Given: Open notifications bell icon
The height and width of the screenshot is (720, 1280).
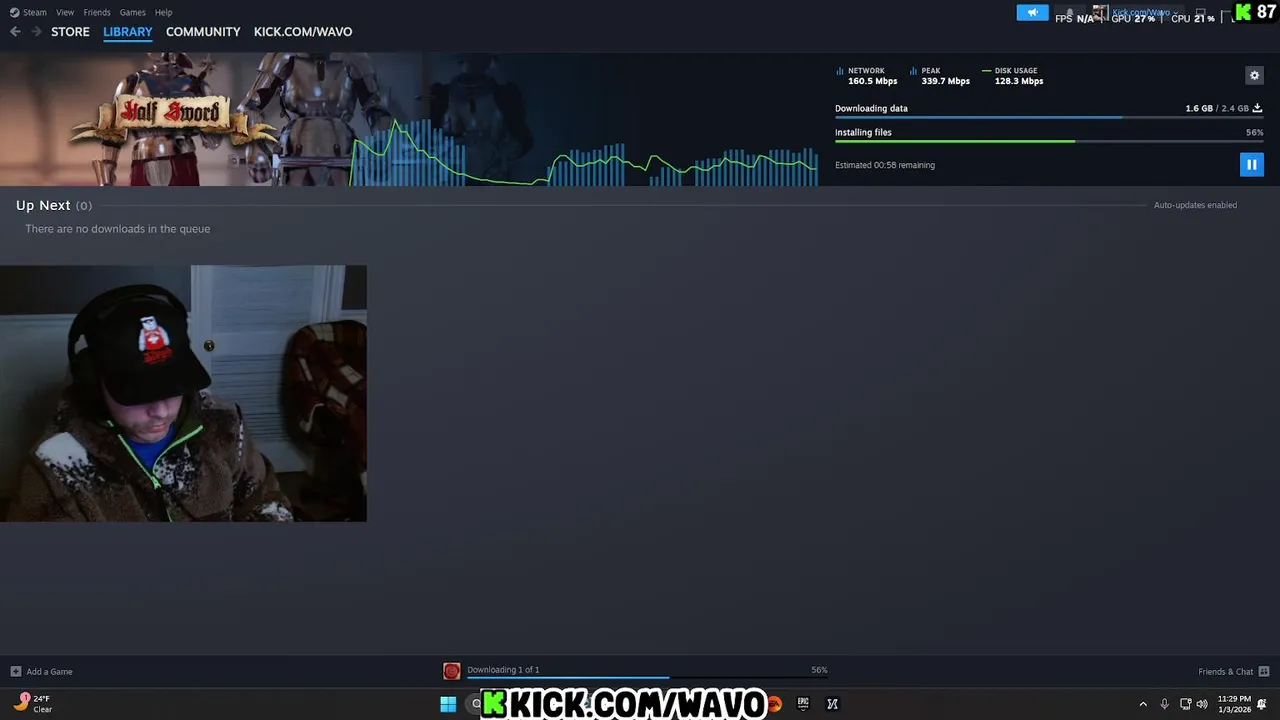Looking at the screenshot, I should [1070, 12].
